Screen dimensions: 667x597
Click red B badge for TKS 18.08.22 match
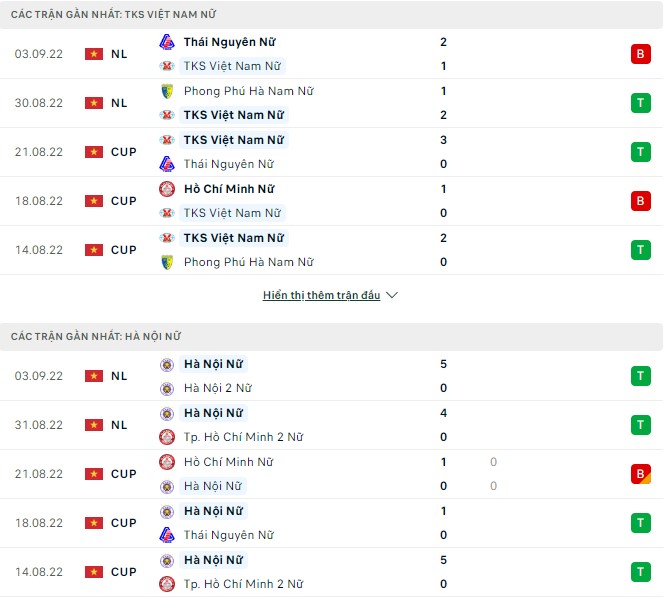point(640,201)
